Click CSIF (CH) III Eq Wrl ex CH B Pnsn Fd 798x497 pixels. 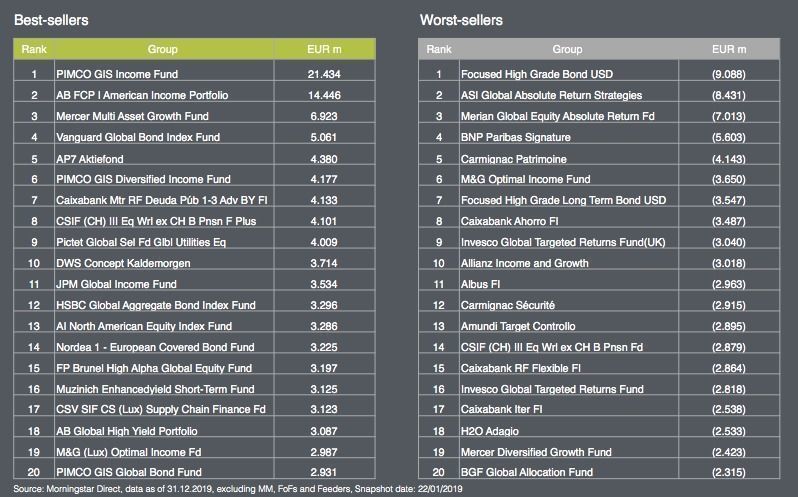[x=552, y=347]
